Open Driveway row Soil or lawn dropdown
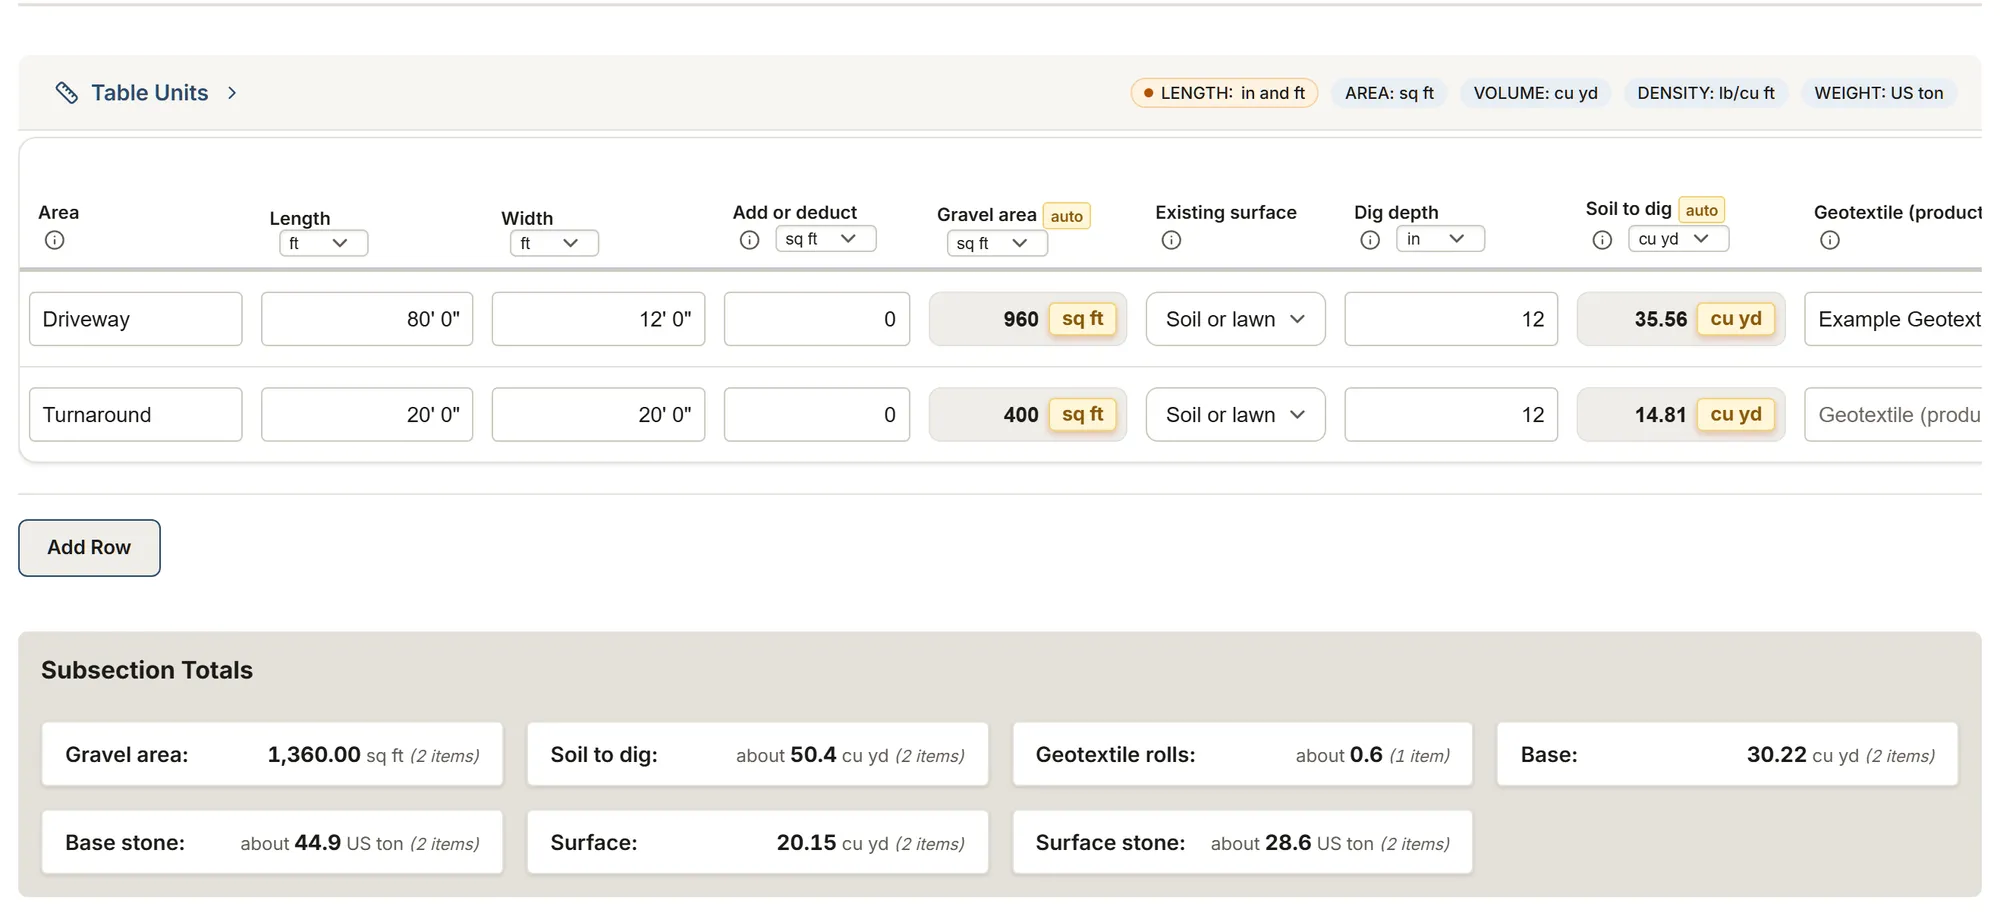The image size is (2000, 914). [x=1236, y=319]
